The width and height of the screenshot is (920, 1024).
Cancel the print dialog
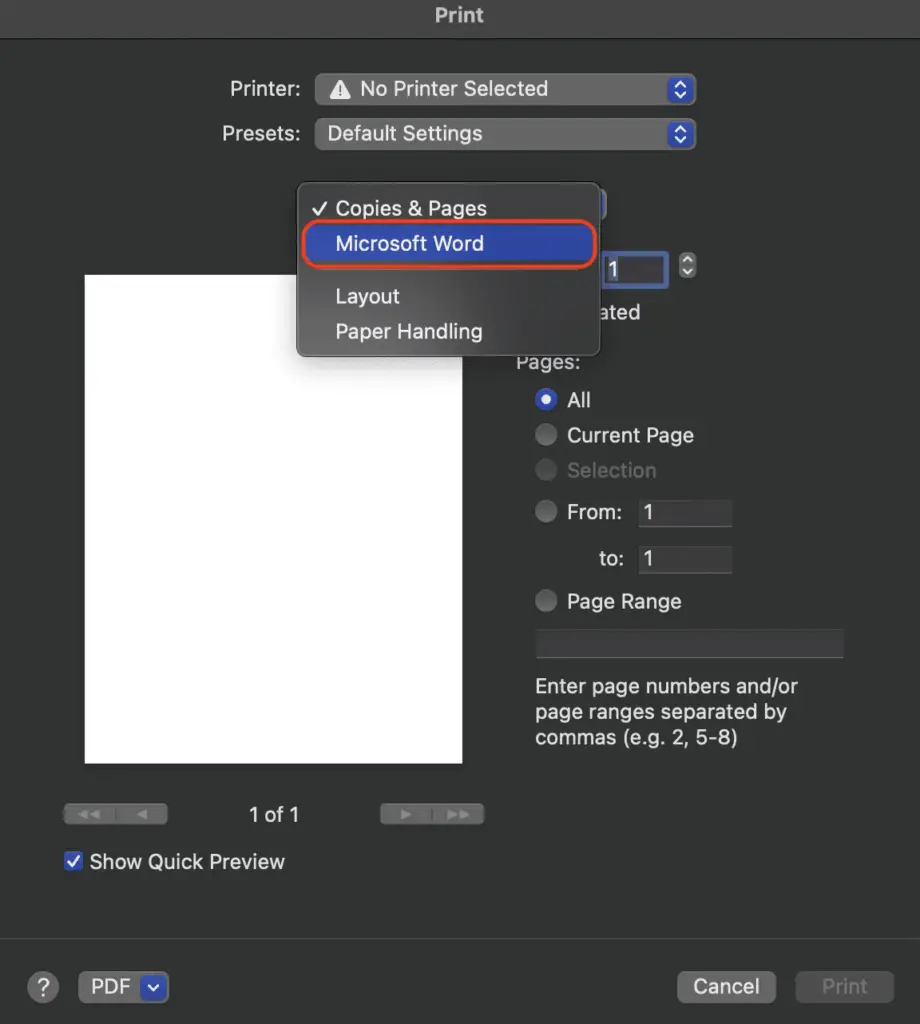[726, 987]
